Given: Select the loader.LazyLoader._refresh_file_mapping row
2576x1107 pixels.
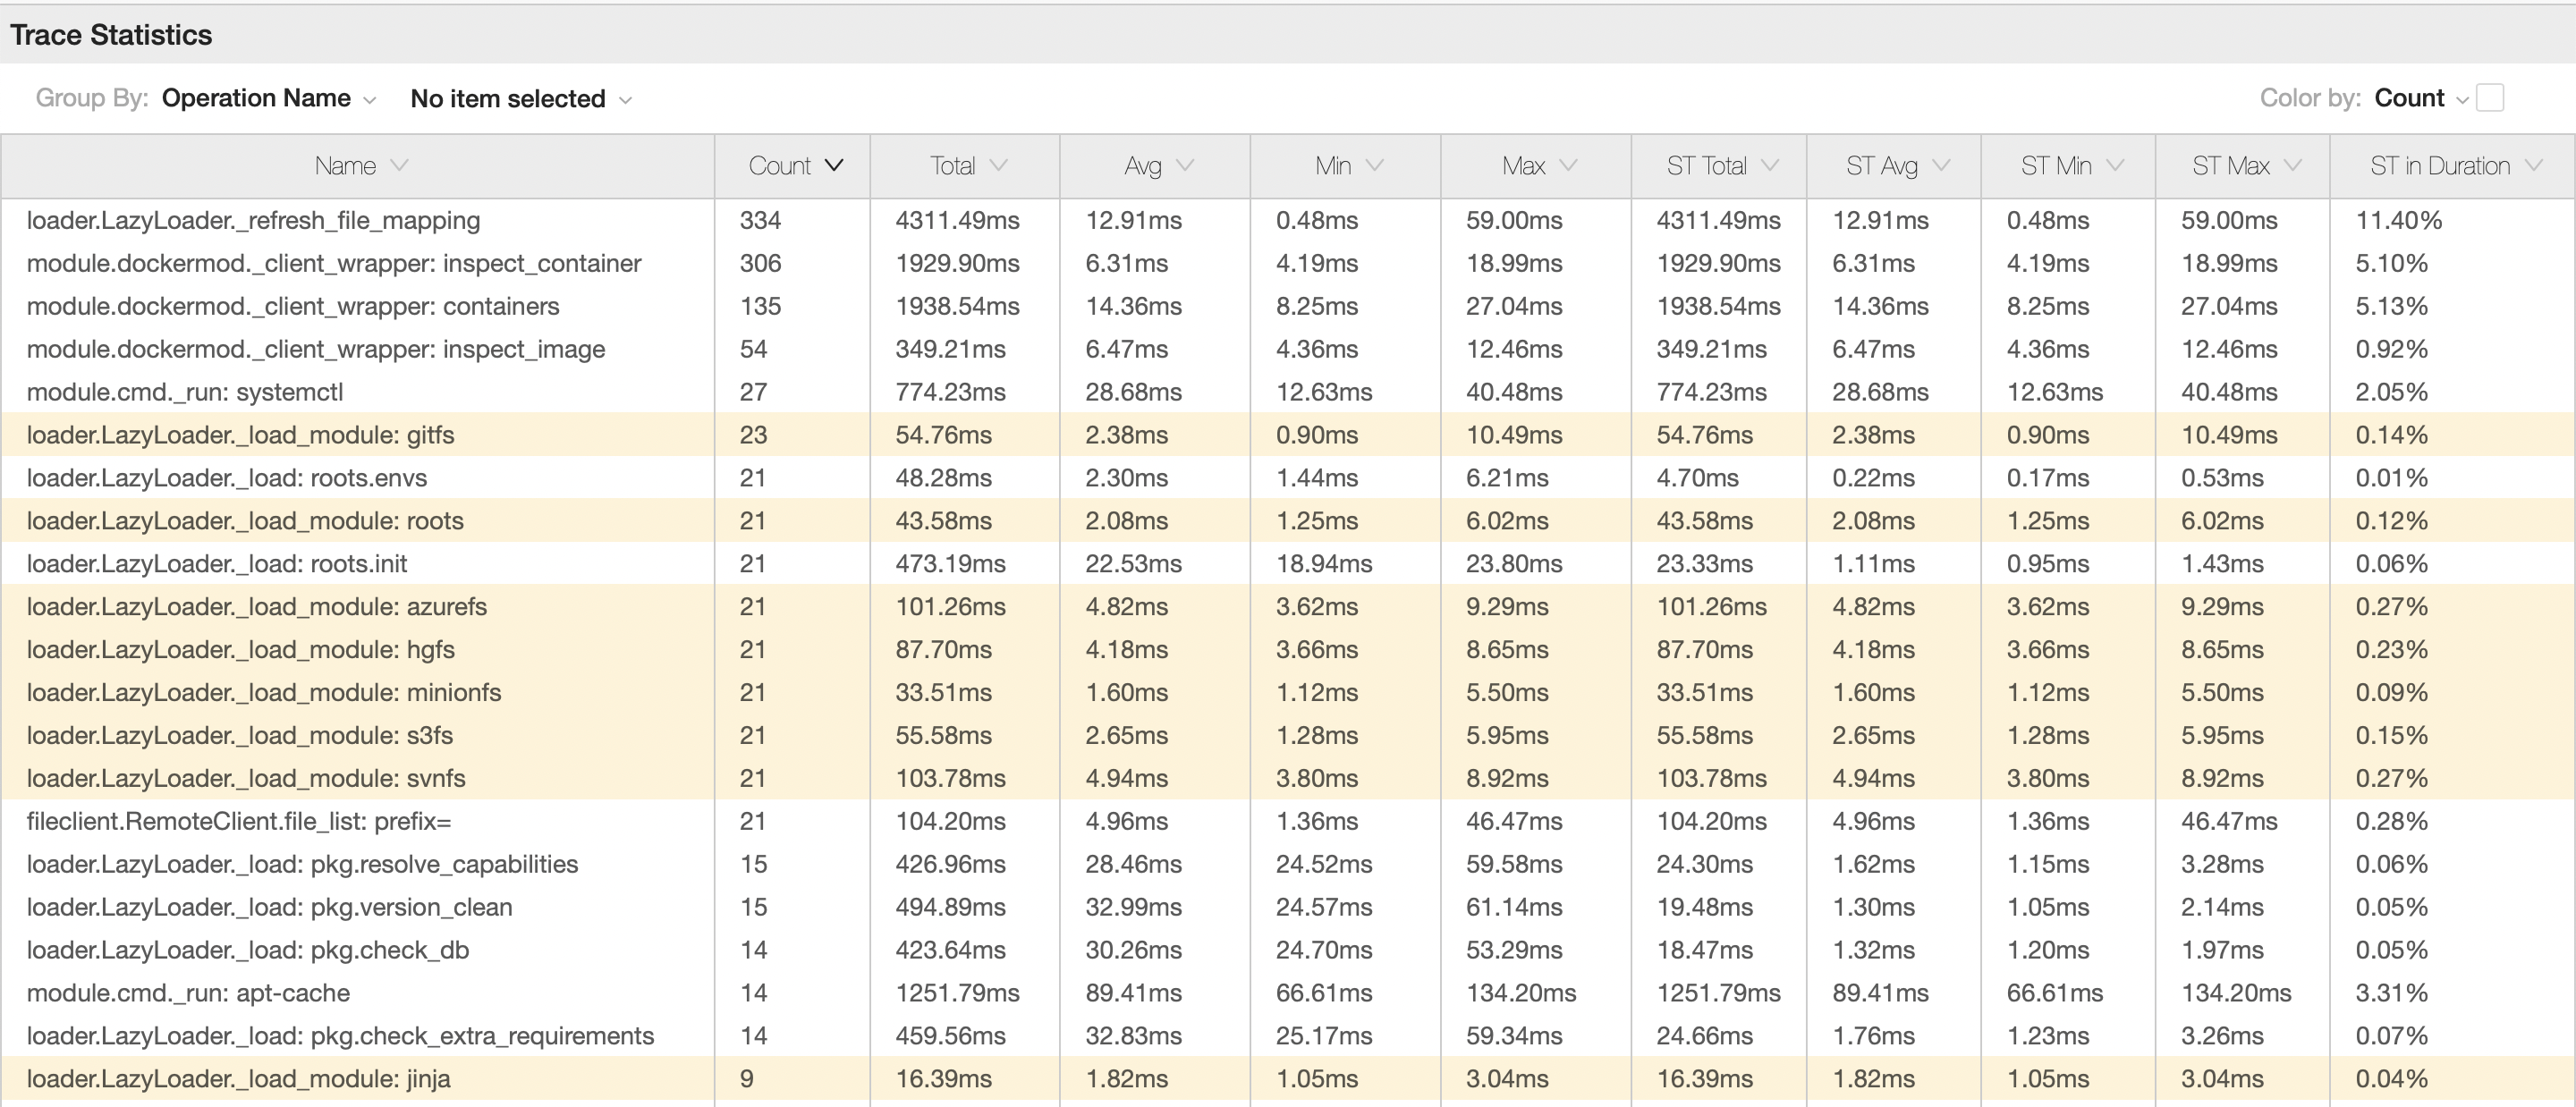Looking at the screenshot, I should (x=253, y=221).
